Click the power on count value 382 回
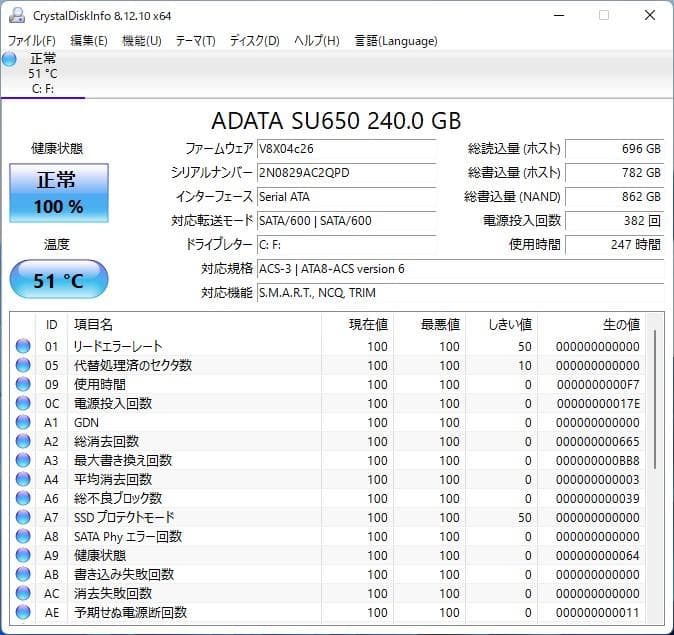The width and height of the screenshot is (674, 635). coord(615,221)
